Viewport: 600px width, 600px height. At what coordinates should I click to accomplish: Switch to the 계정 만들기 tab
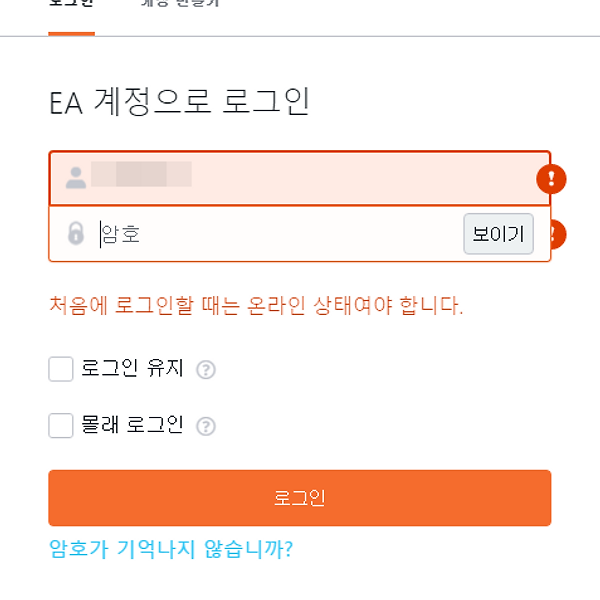(x=180, y=4)
